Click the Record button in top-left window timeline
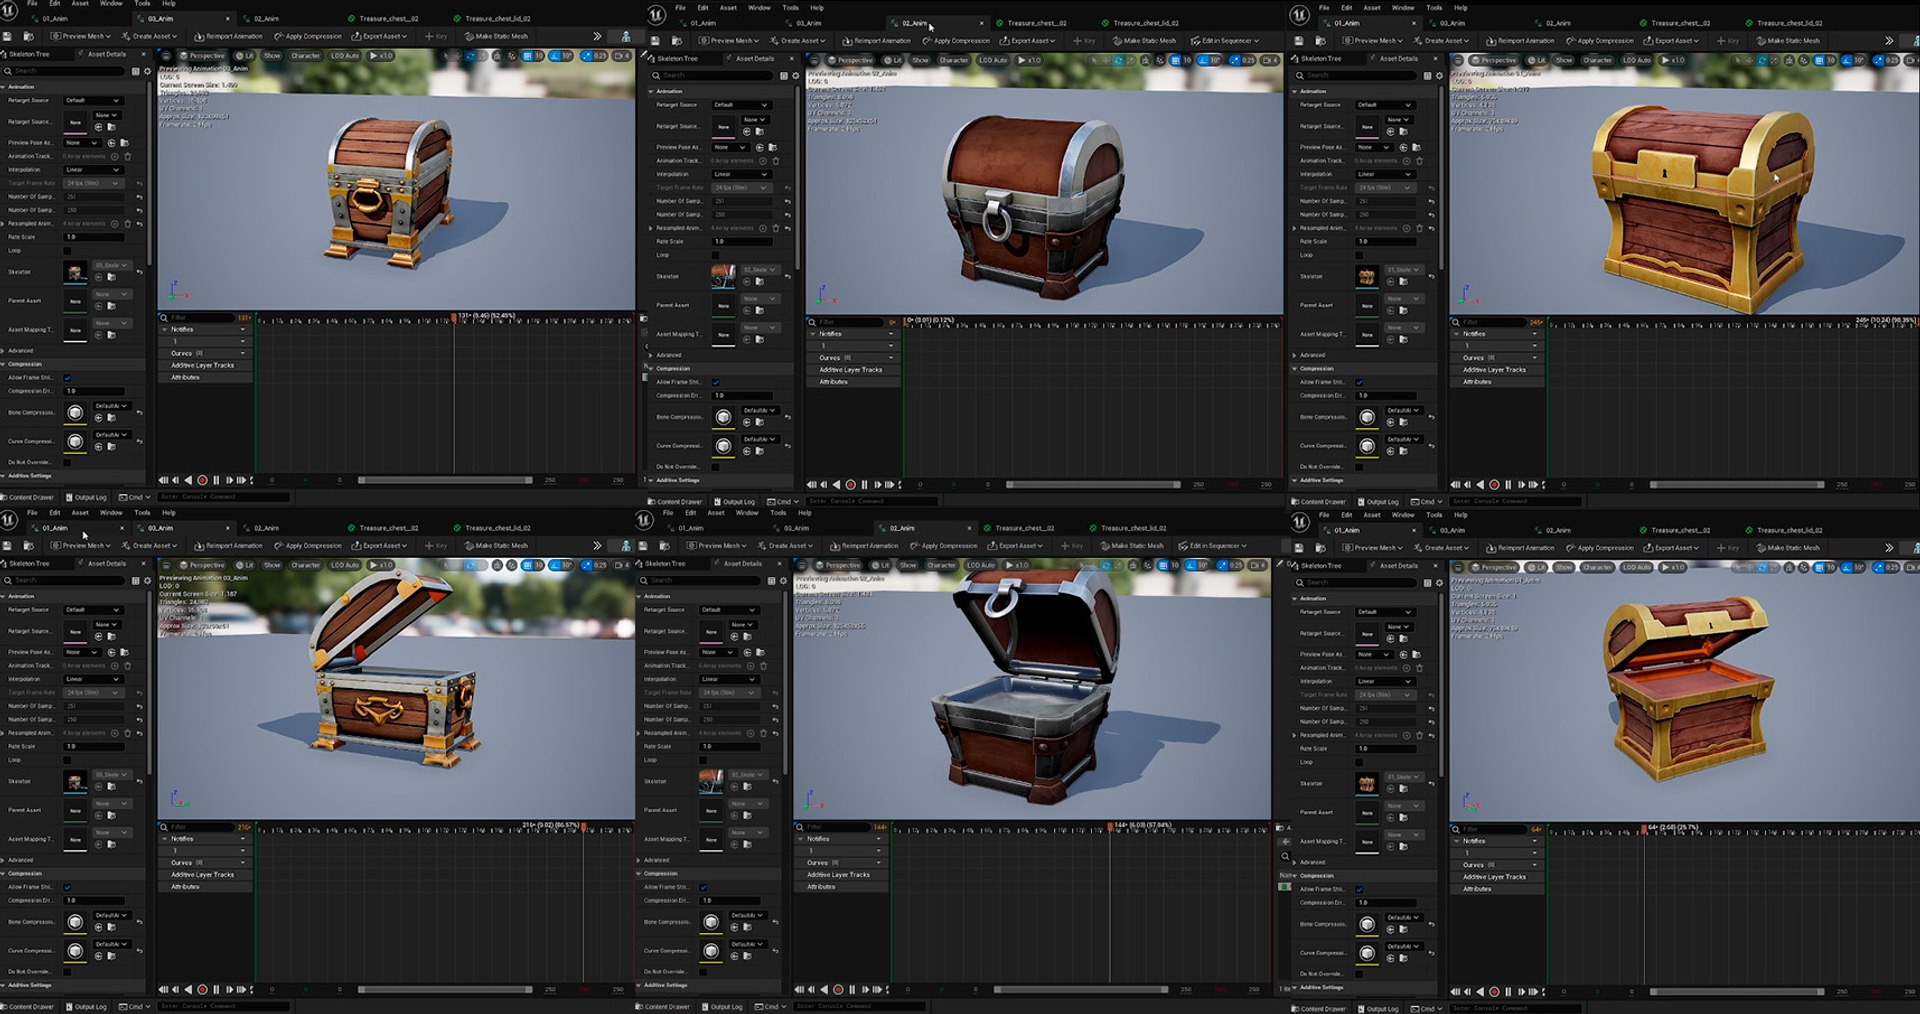The width and height of the screenshot is (1920, 1014). pos(202,480)
